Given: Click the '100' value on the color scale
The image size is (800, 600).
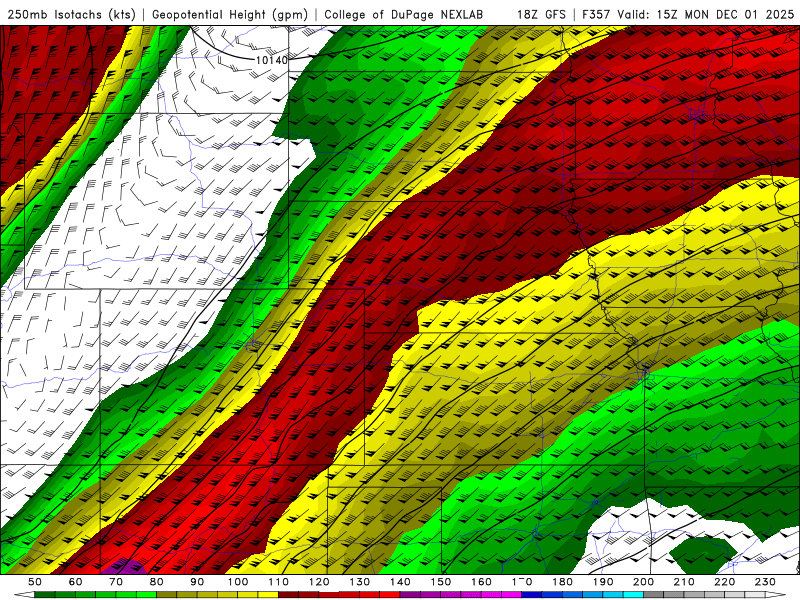Looking at the screenshot, I should point(238,582).
